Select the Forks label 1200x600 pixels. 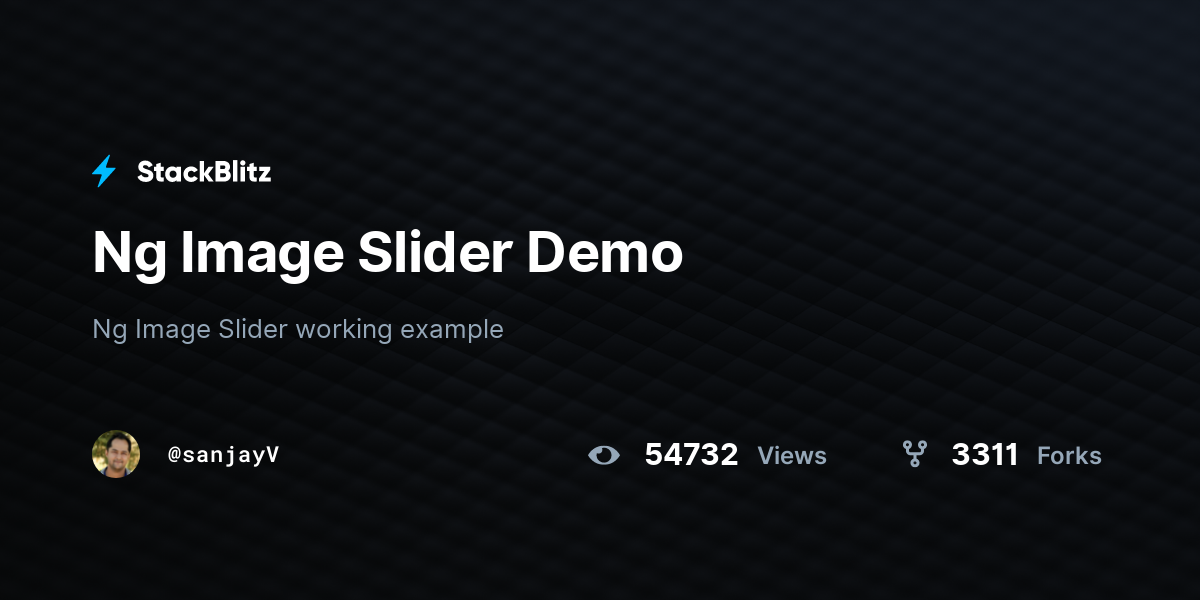(1069, 456)
